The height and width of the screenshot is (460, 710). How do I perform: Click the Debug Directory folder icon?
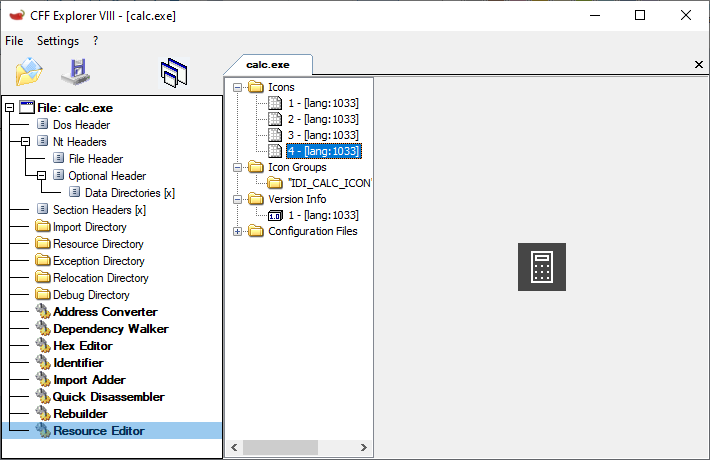tap(43, 294)
